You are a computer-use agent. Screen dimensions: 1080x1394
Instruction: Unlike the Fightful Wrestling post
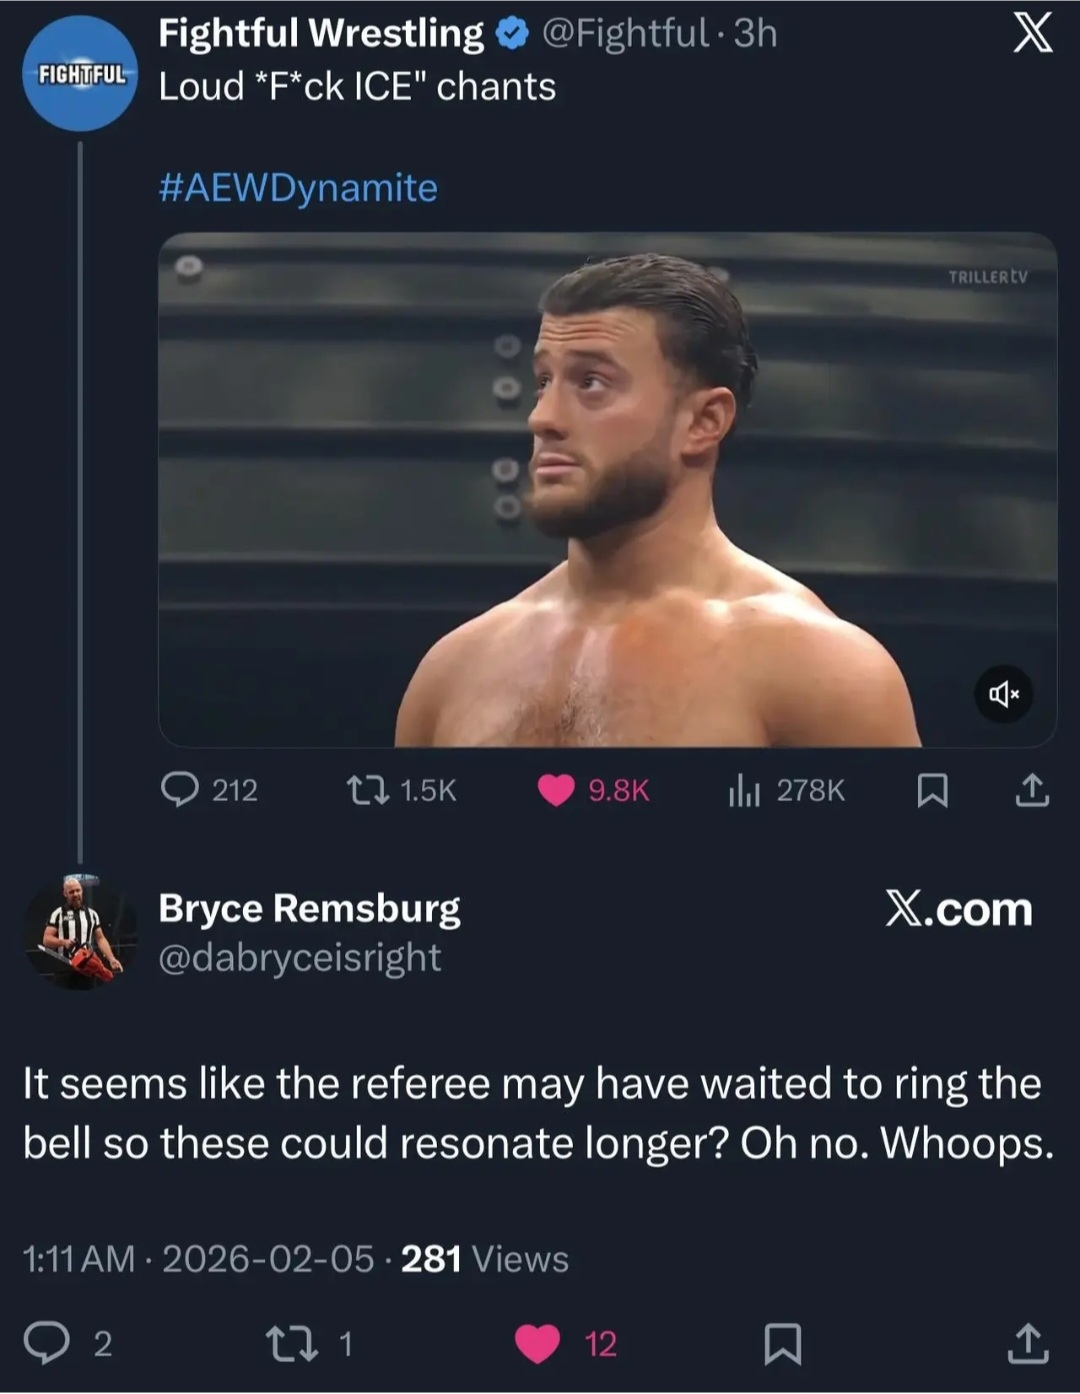(556, 790)
